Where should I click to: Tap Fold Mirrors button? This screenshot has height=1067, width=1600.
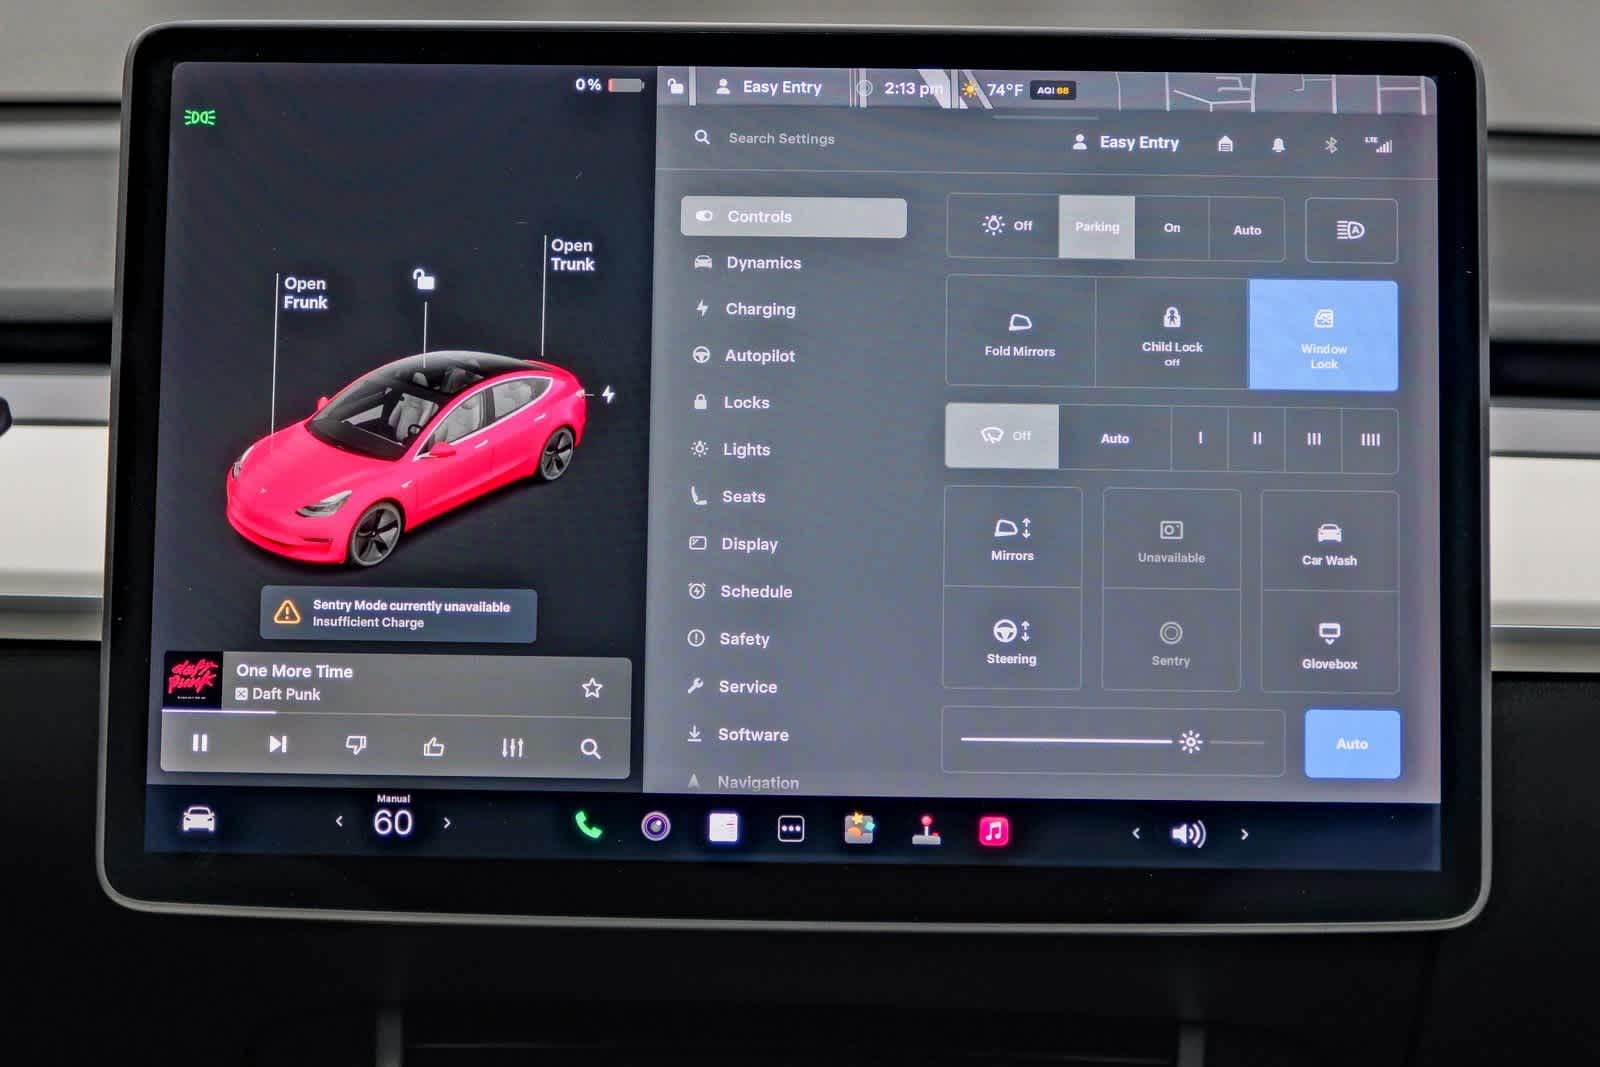tap(1020, 333)
